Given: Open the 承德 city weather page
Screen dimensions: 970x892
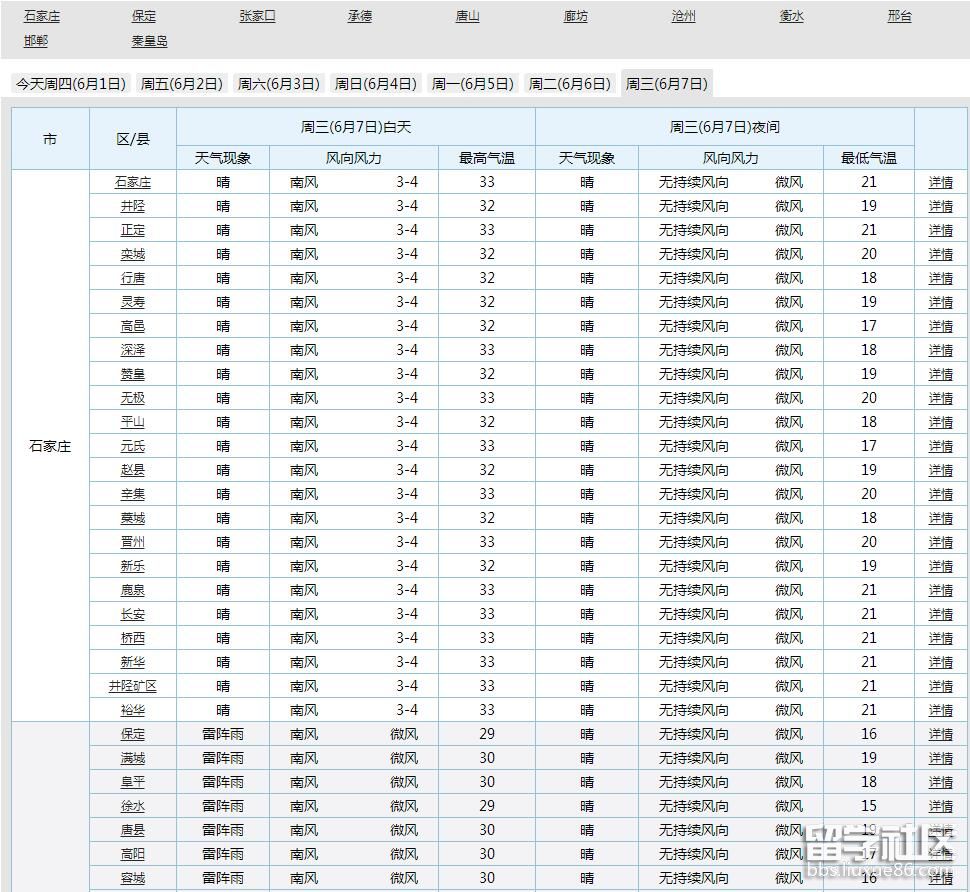Looking at the screenshot, I should (359, 17).
